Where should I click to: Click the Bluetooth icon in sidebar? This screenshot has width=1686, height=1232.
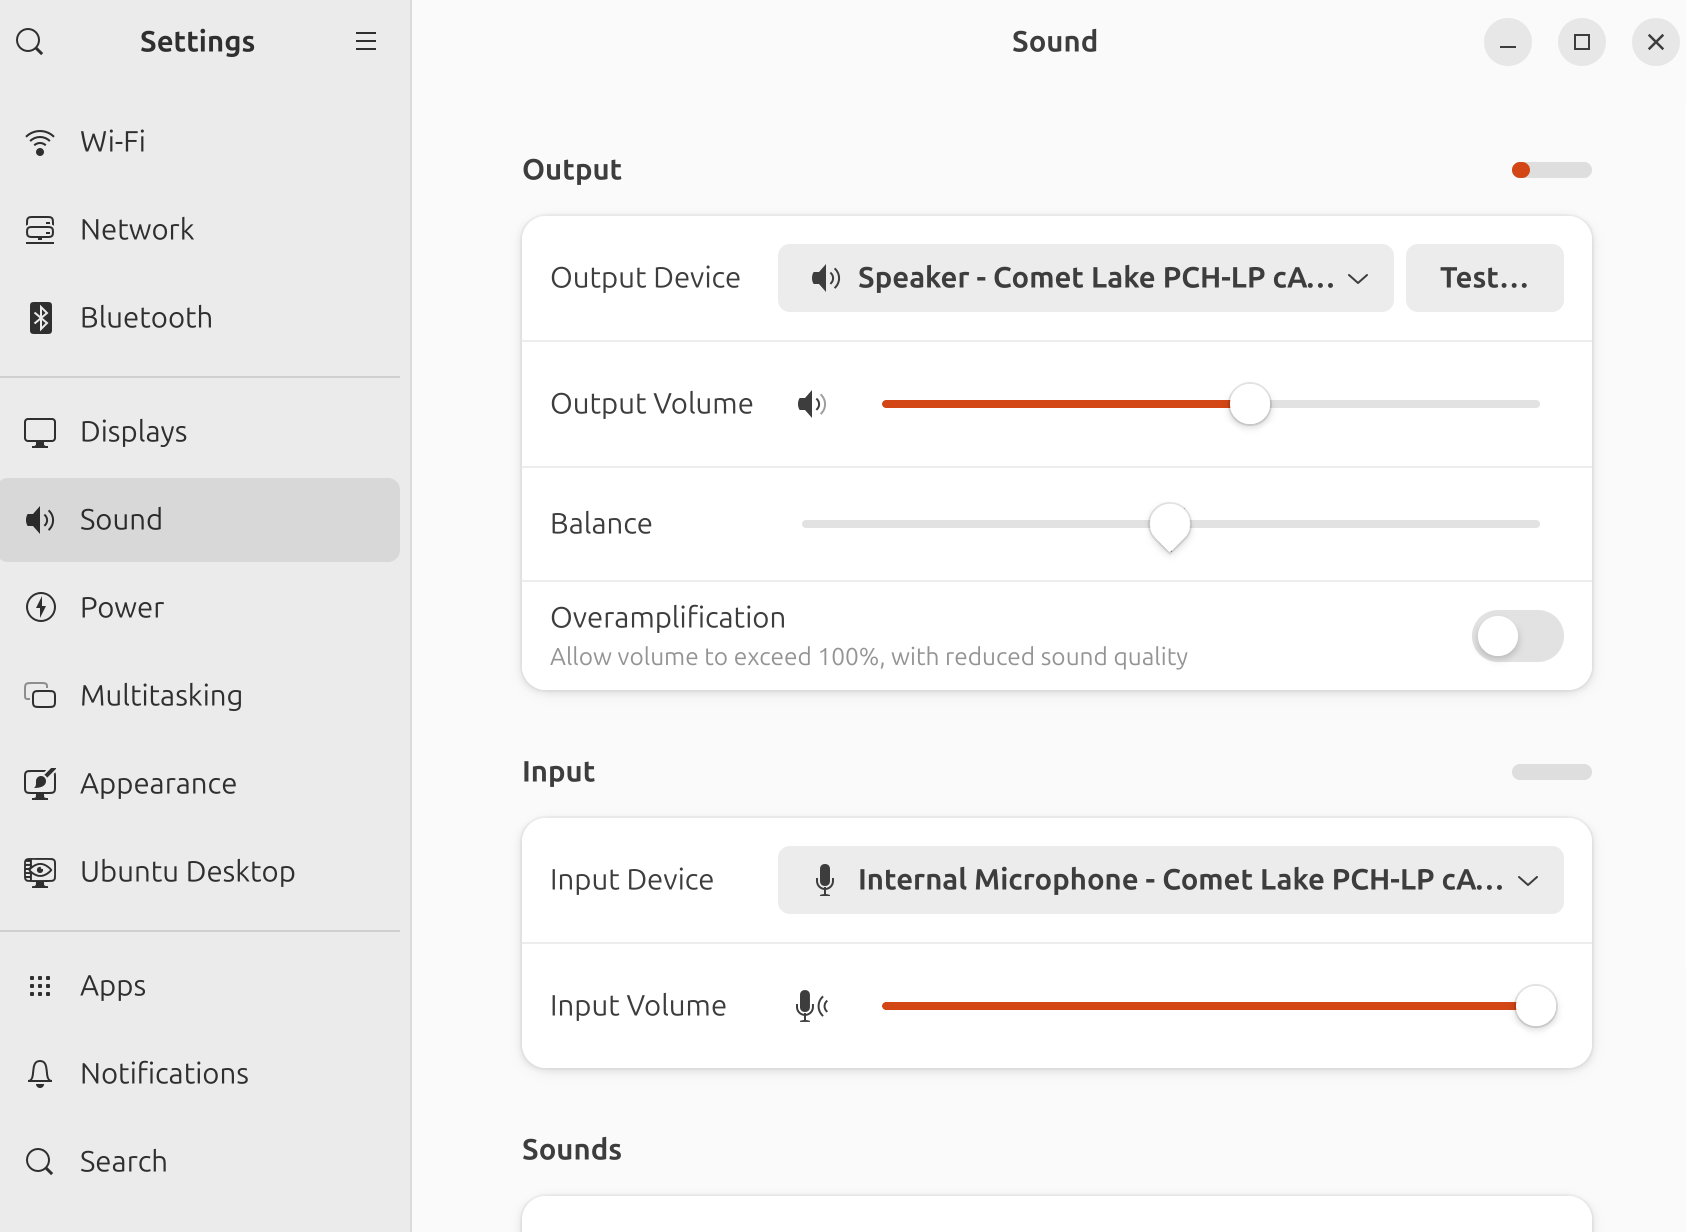pos(40,318)
